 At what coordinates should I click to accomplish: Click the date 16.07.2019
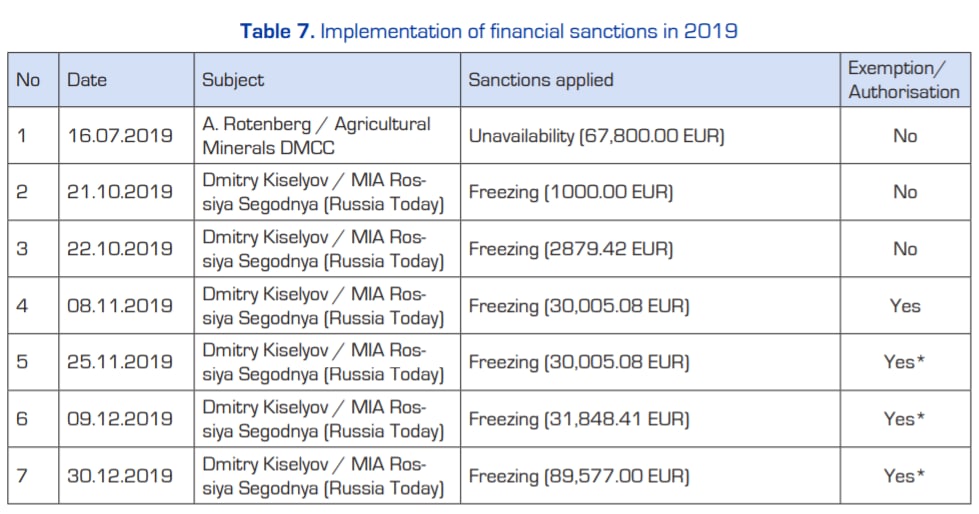click(x=120, y=136)
